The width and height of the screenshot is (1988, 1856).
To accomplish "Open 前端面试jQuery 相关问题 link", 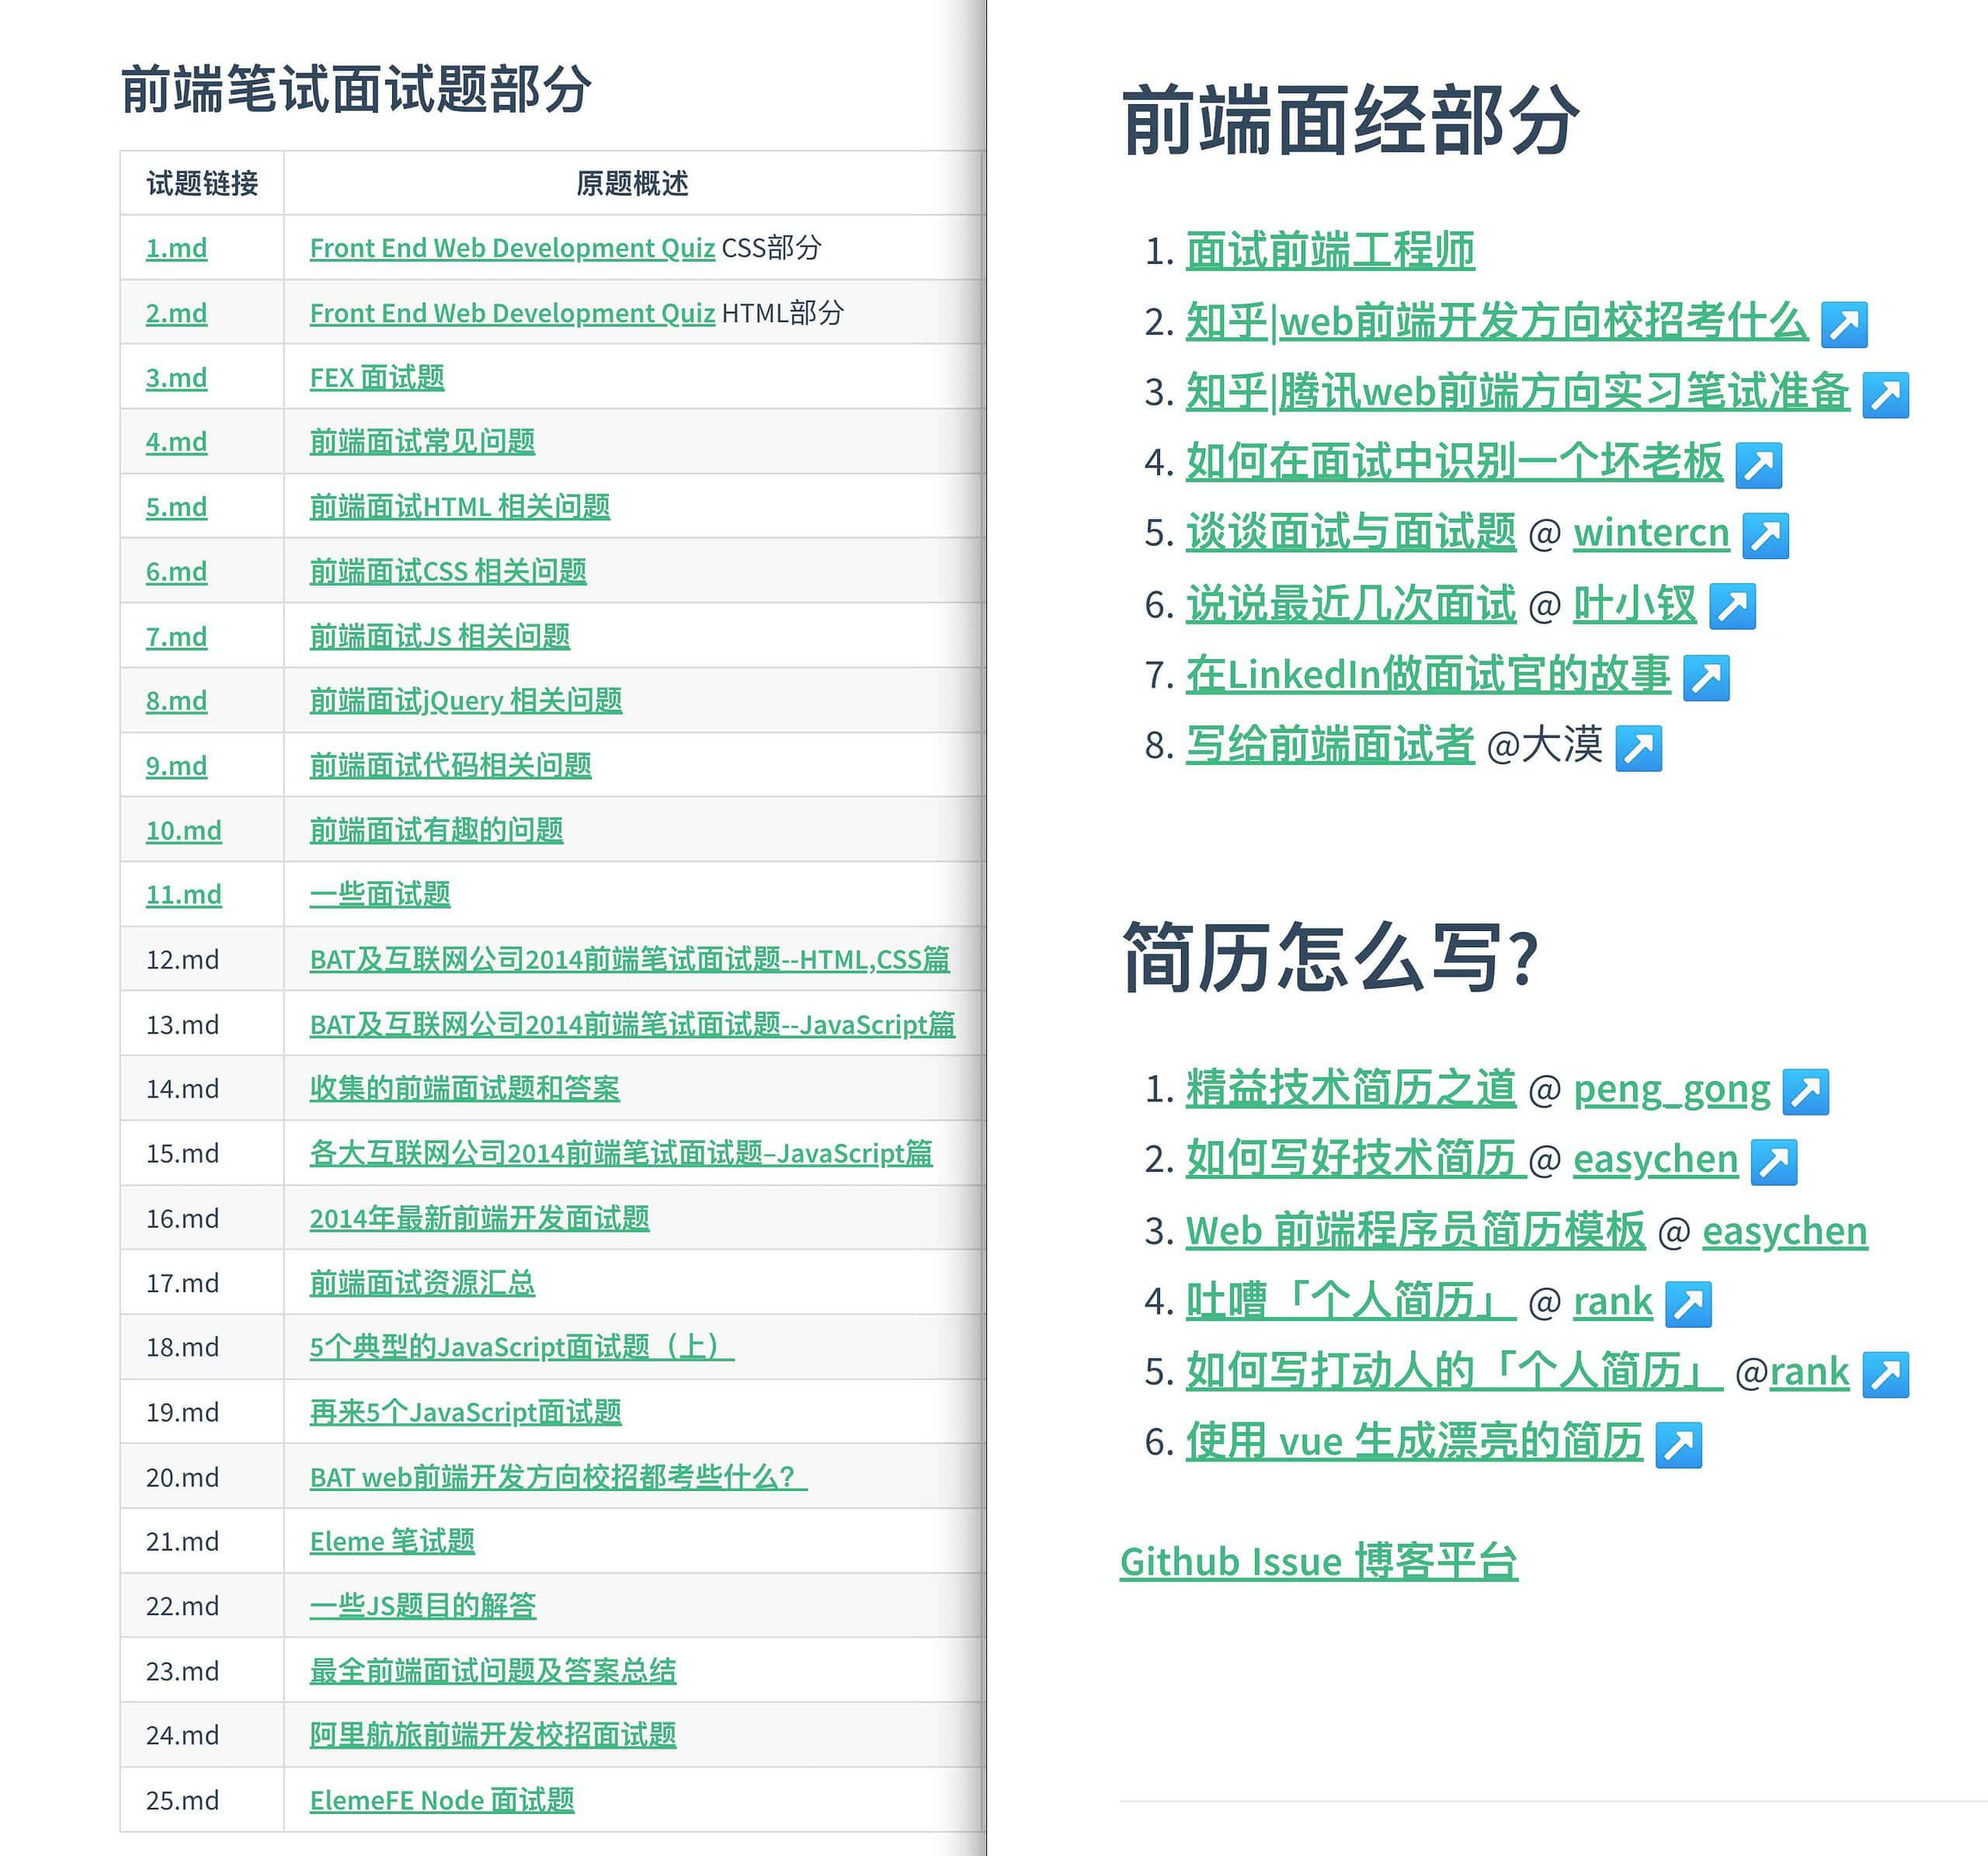I will 466,701.
